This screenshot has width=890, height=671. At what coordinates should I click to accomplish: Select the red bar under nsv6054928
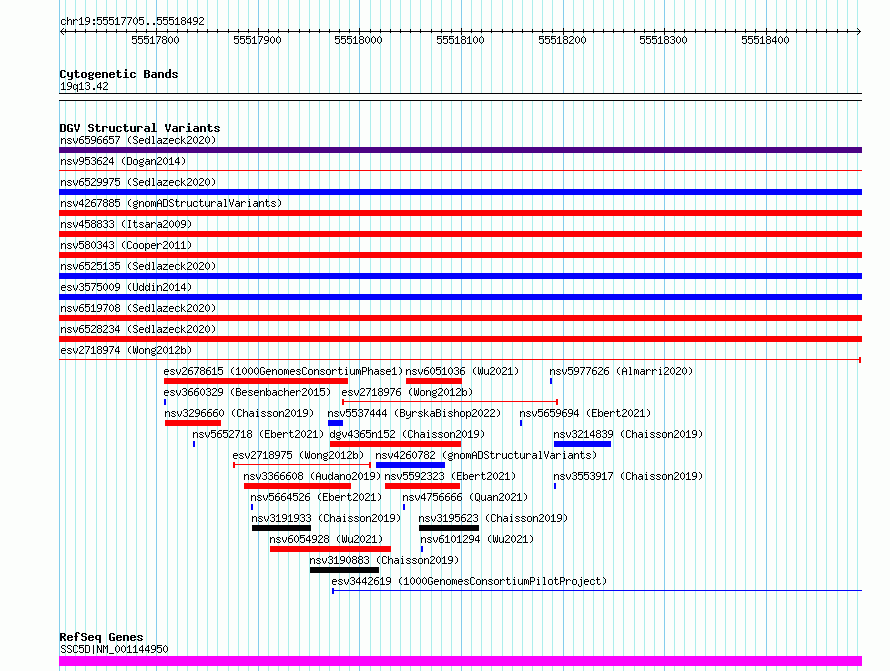coord(330,549)
